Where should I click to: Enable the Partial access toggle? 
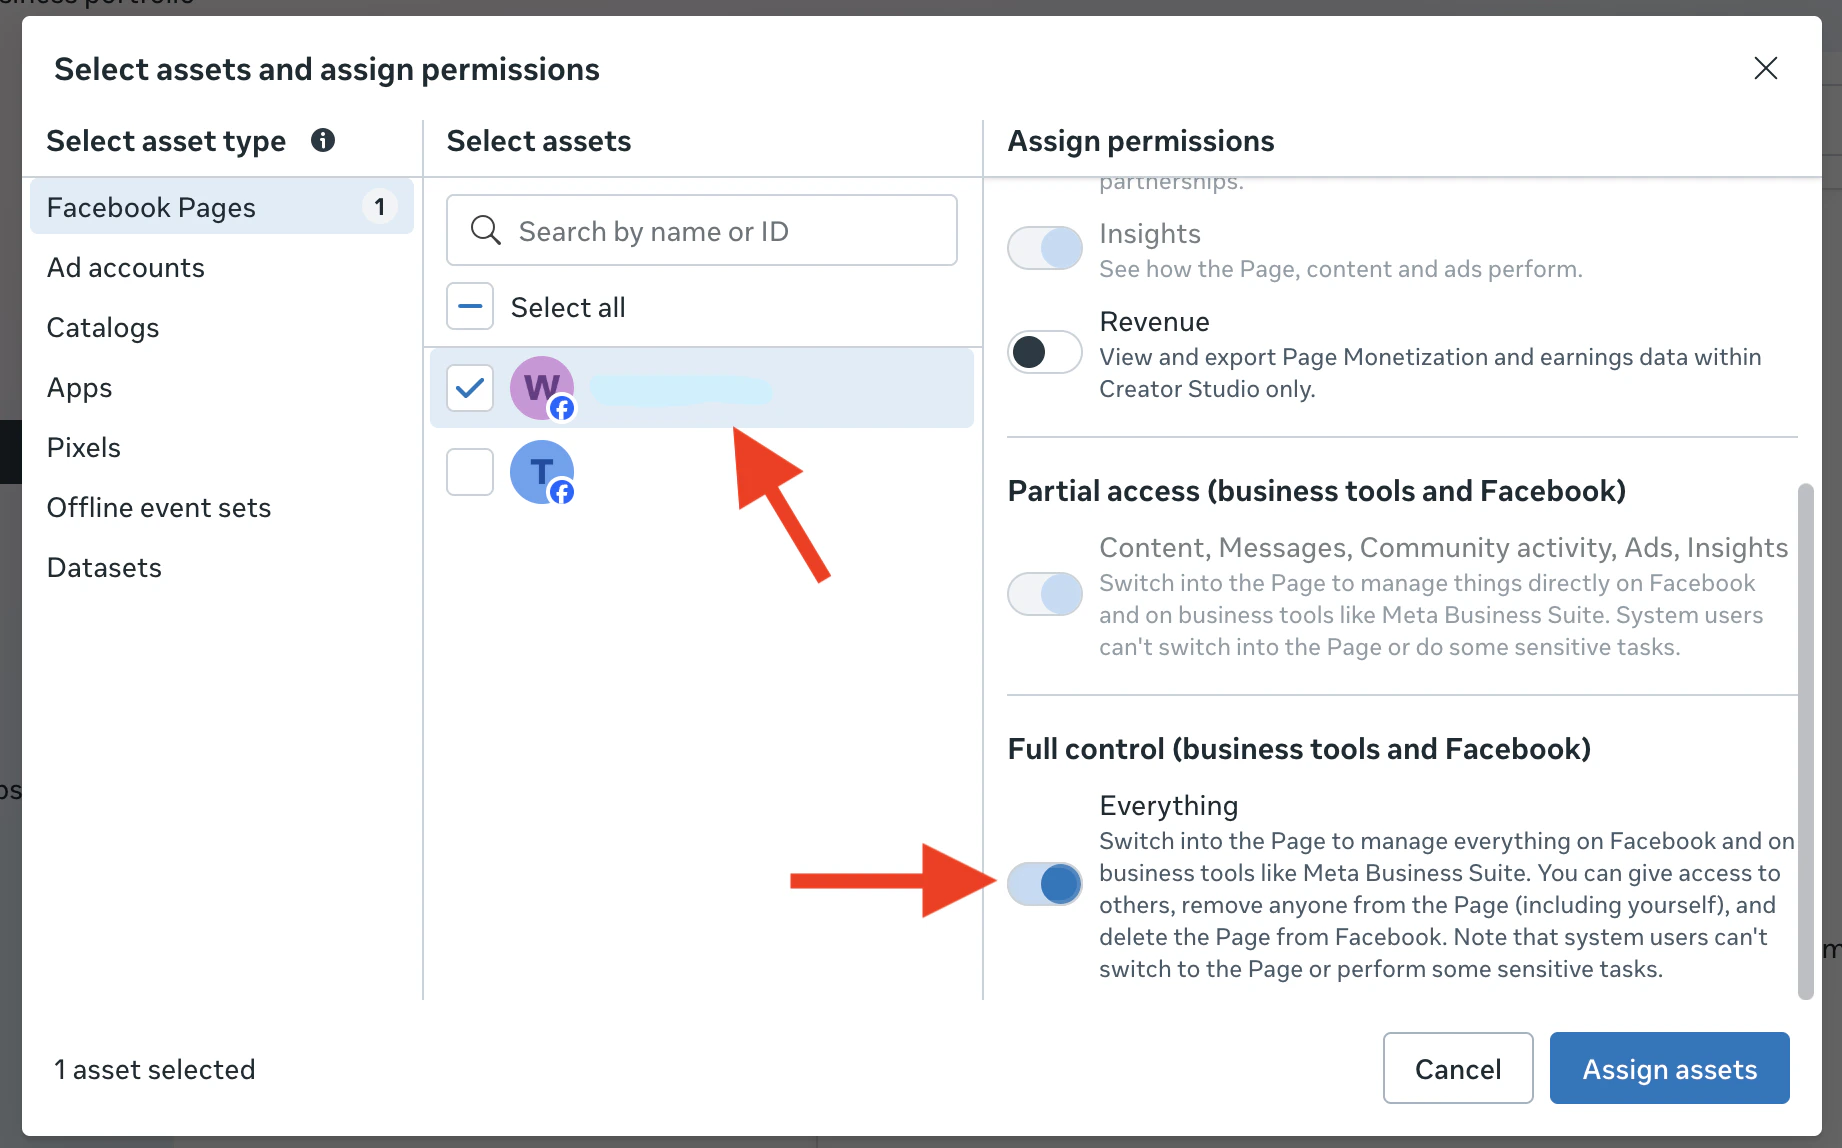[1044, 593]
